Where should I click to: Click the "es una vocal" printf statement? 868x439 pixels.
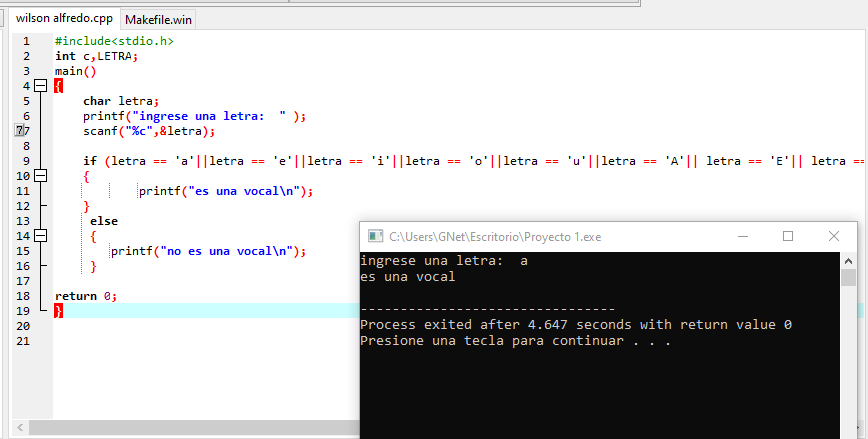tap(225, 191)
